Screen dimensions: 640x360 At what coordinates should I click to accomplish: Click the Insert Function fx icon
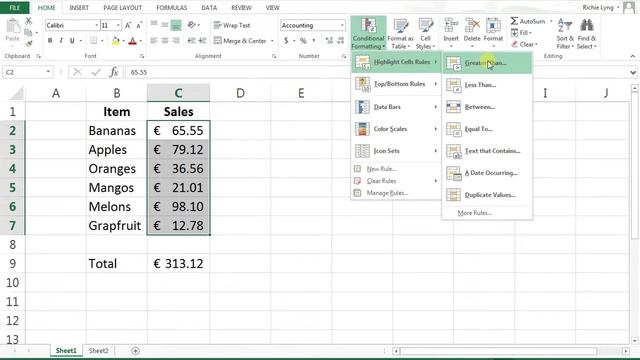114,72
